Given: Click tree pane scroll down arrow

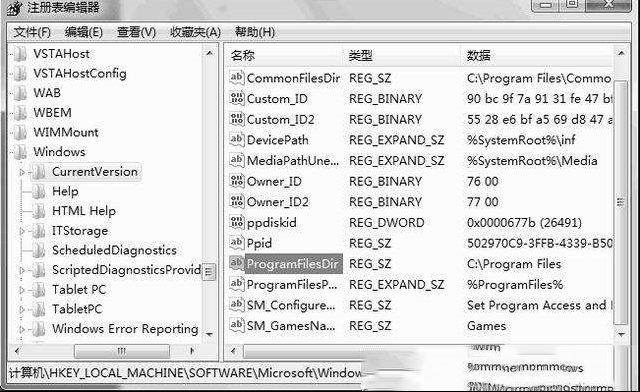Looking at the screenshot, I should [209, 334].
